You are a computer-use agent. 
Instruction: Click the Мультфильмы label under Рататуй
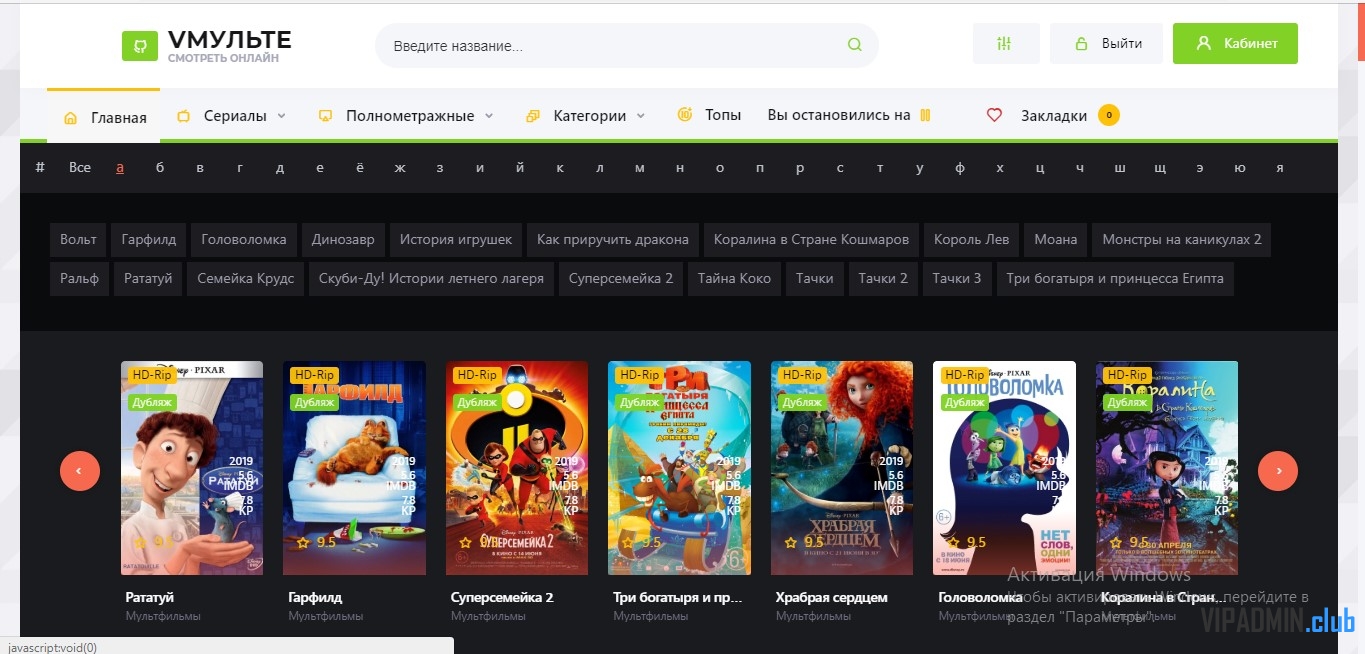163,617
